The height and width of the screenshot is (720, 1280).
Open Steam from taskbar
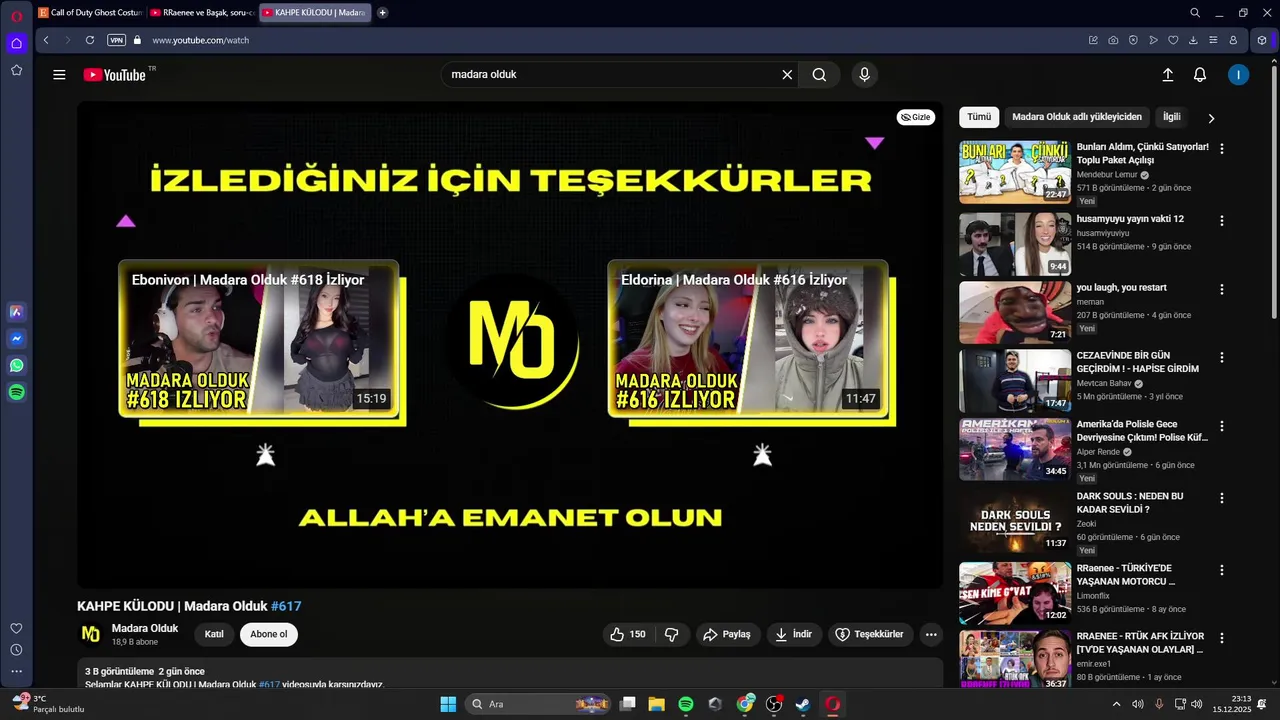tap(803, 704)
